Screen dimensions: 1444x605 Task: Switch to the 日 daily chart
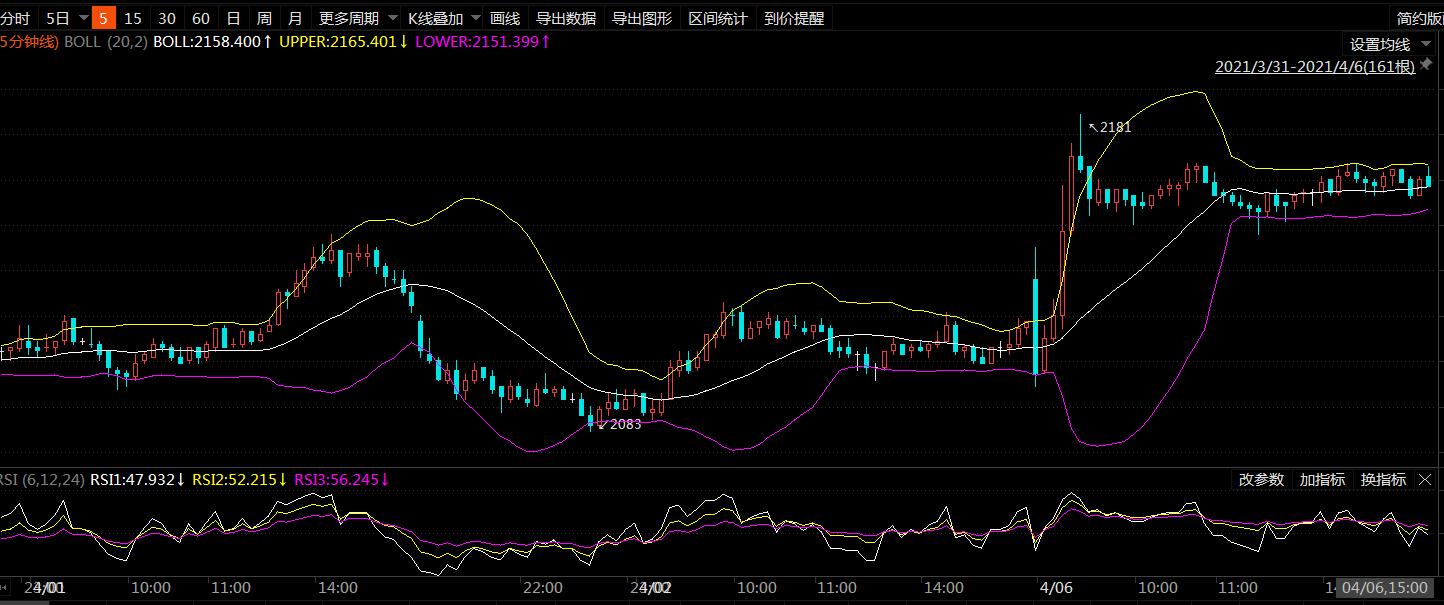point(233,18)
